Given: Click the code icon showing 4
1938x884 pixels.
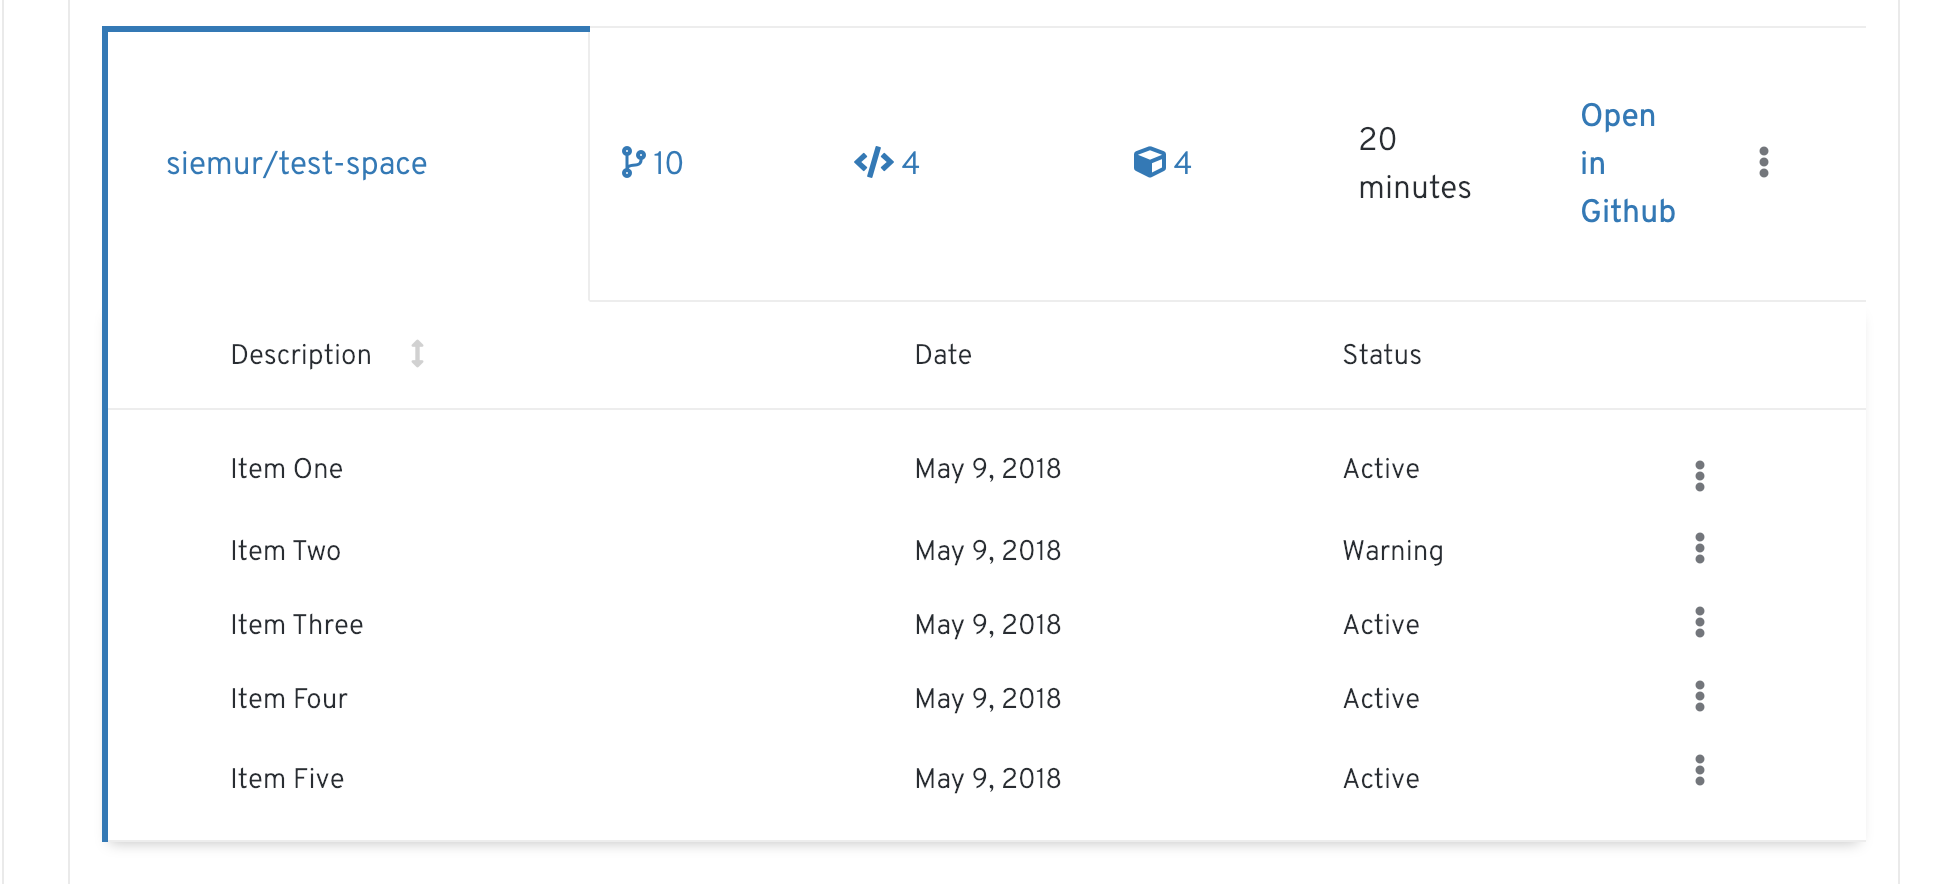Looking at the screenshot, I should [873, 162].
